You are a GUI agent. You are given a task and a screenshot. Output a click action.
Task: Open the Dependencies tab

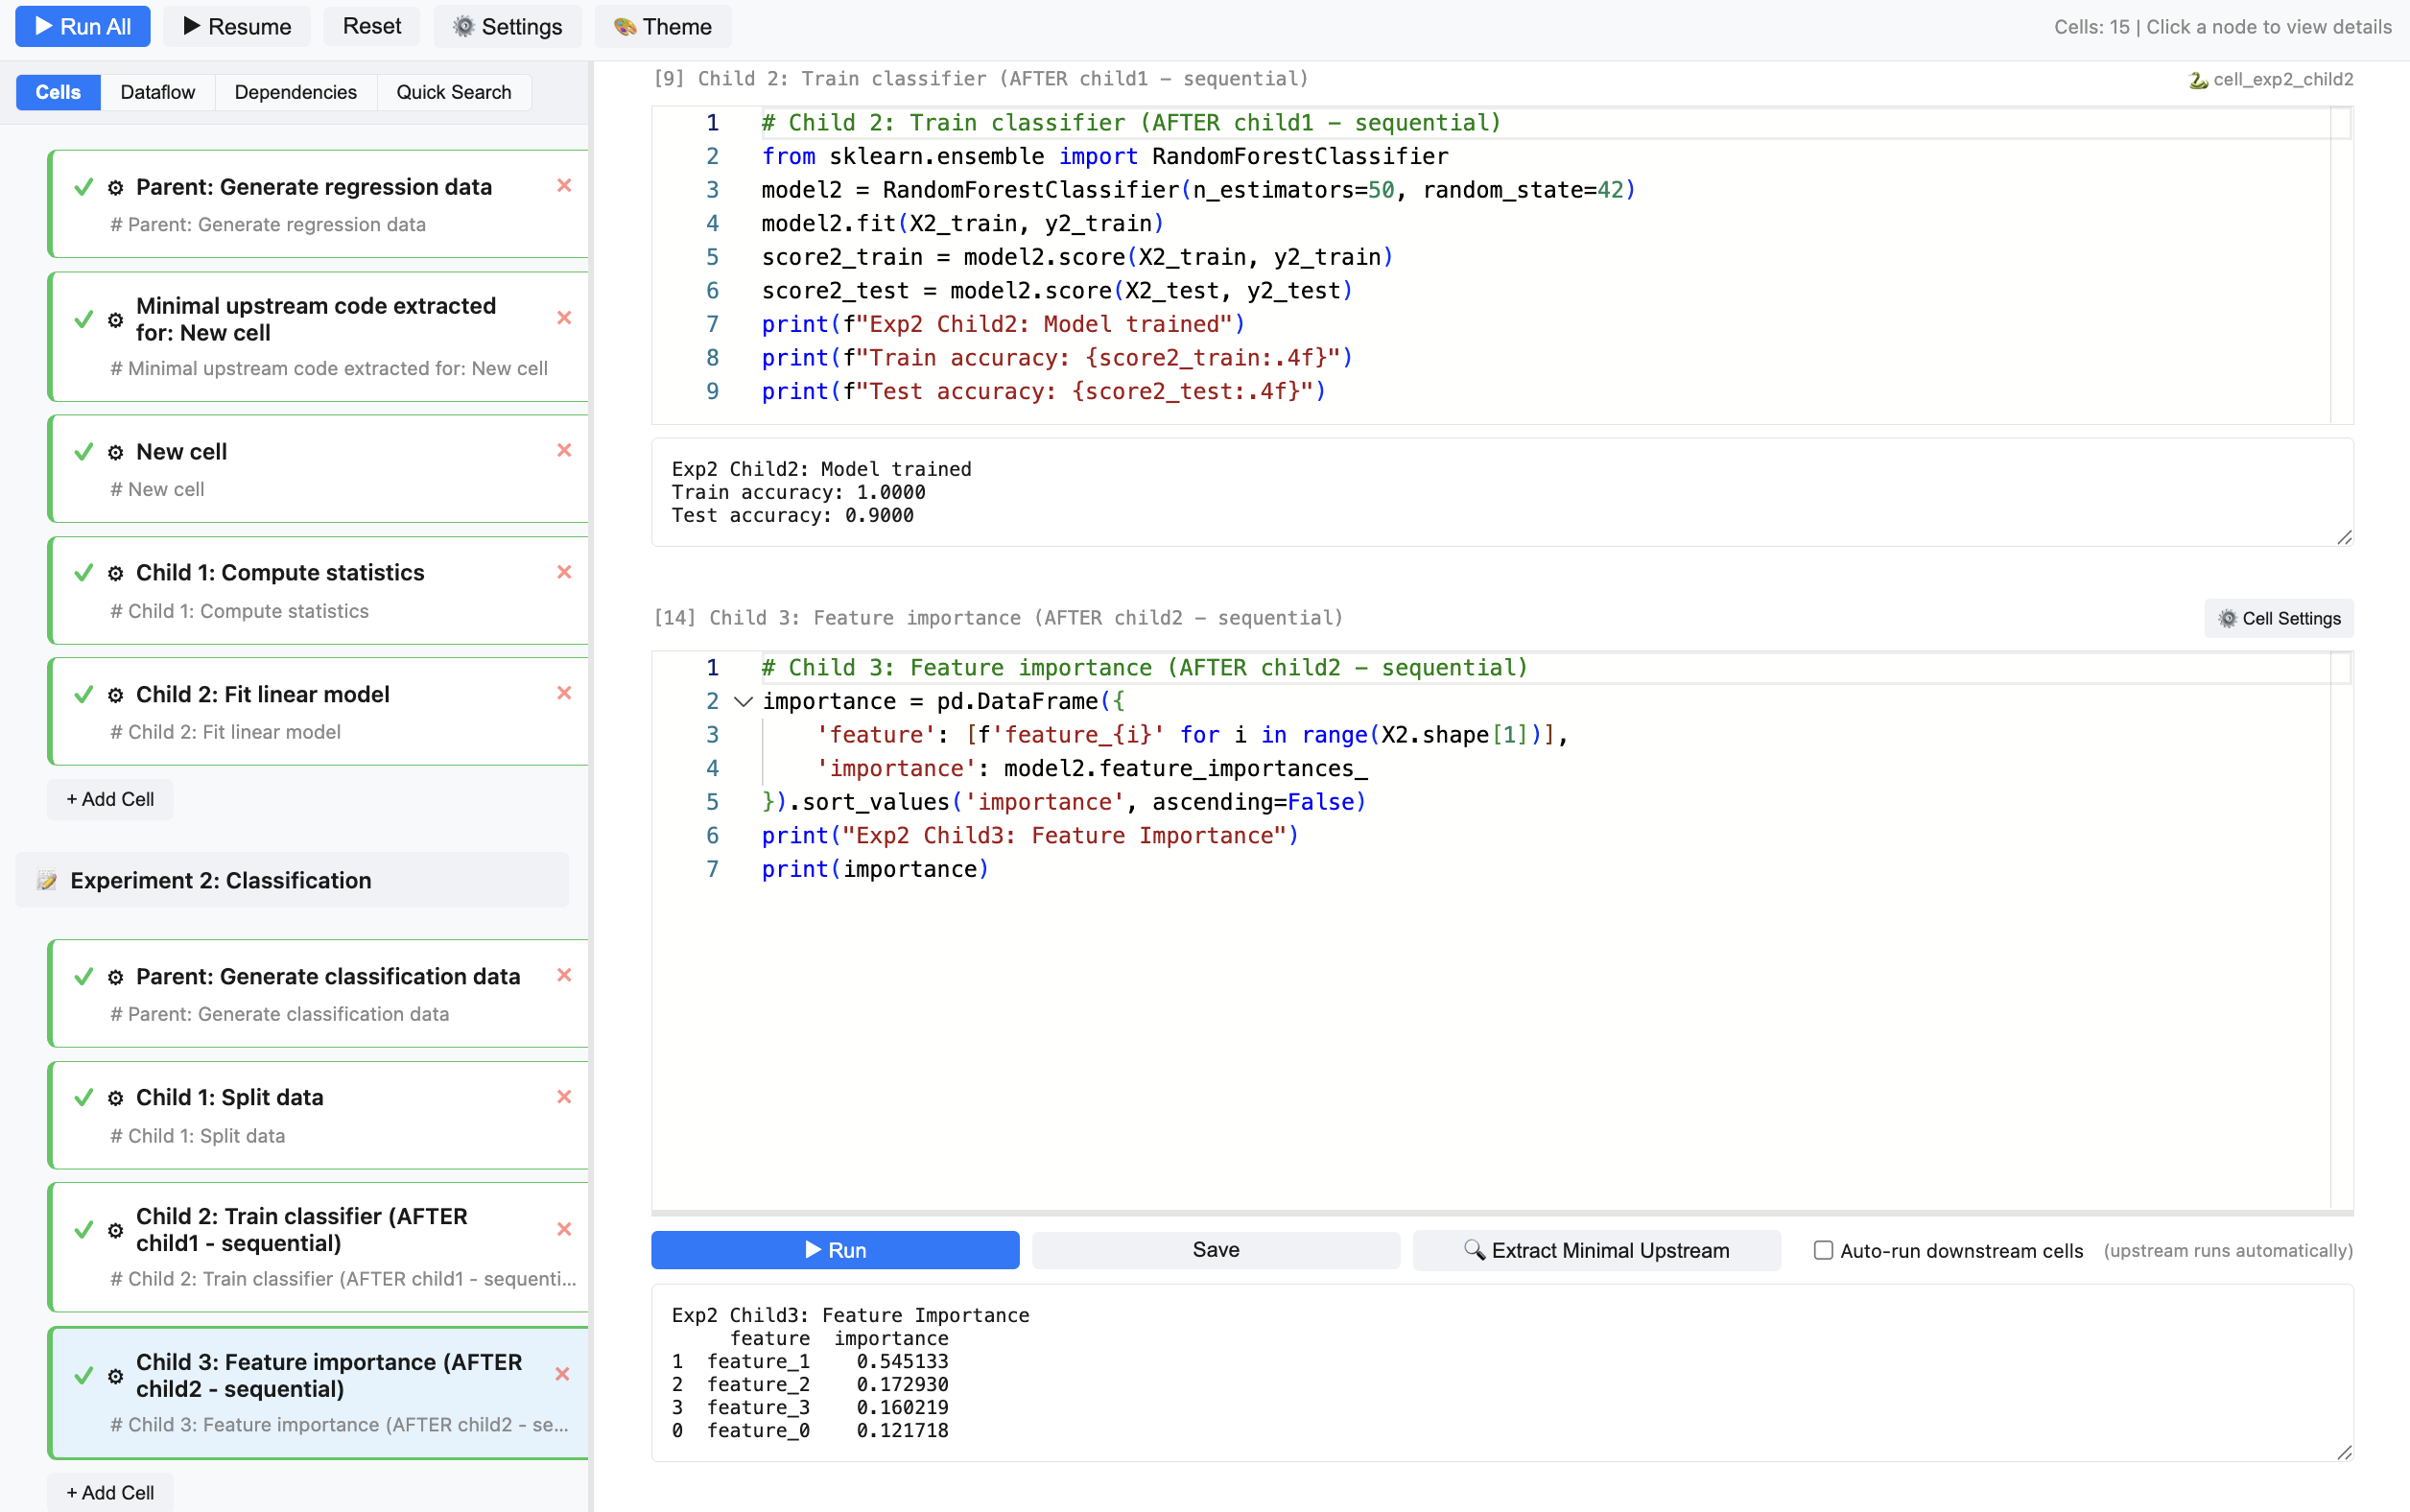click(x=295, y=92)
